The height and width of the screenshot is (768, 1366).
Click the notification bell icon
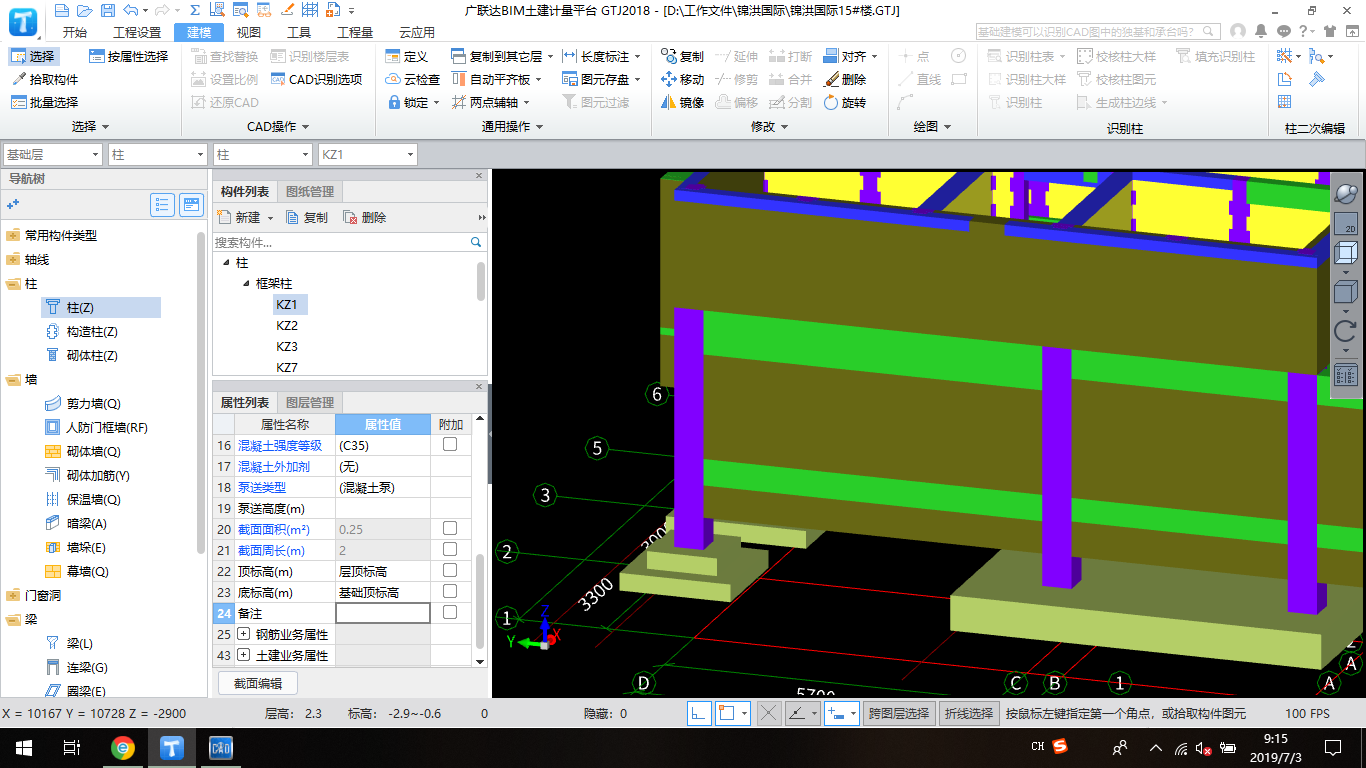click(1263, 32)
